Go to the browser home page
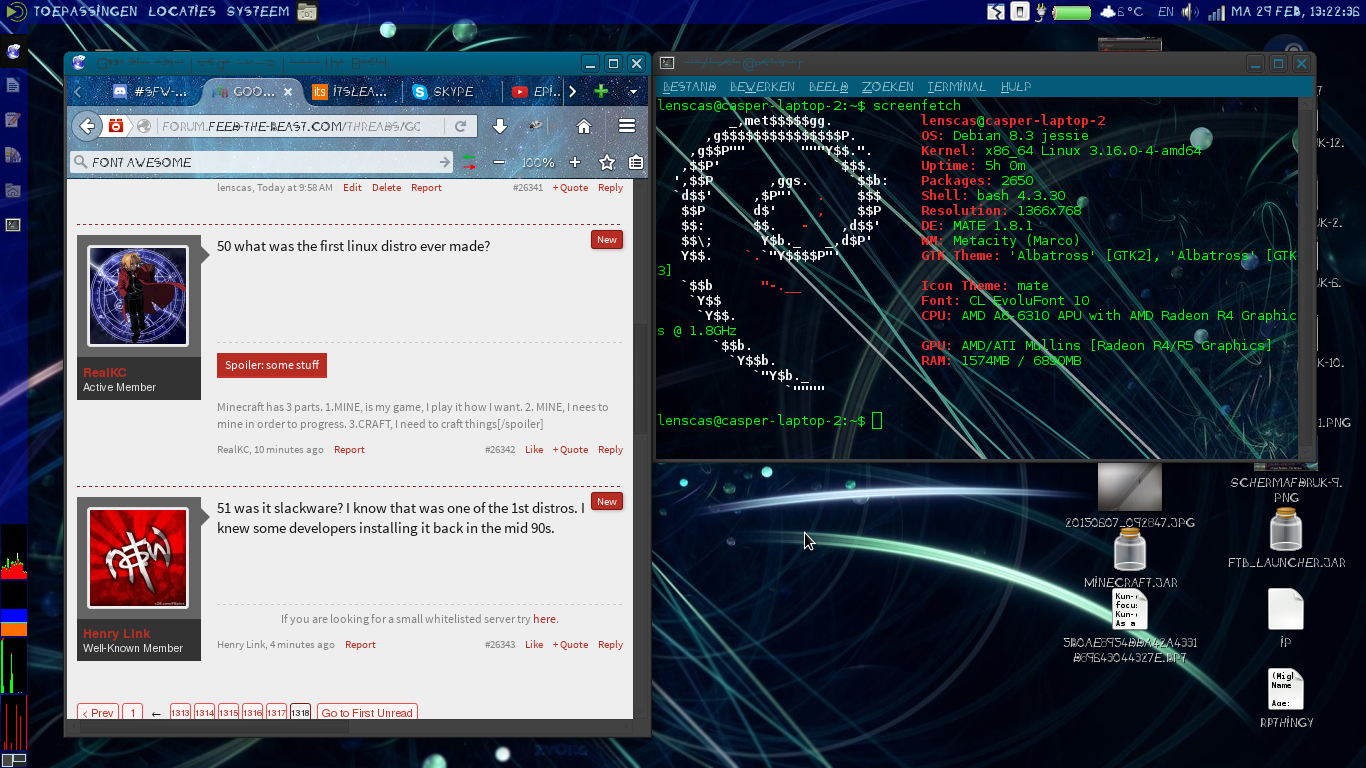1366x768 pixels. tap(584, 126)
